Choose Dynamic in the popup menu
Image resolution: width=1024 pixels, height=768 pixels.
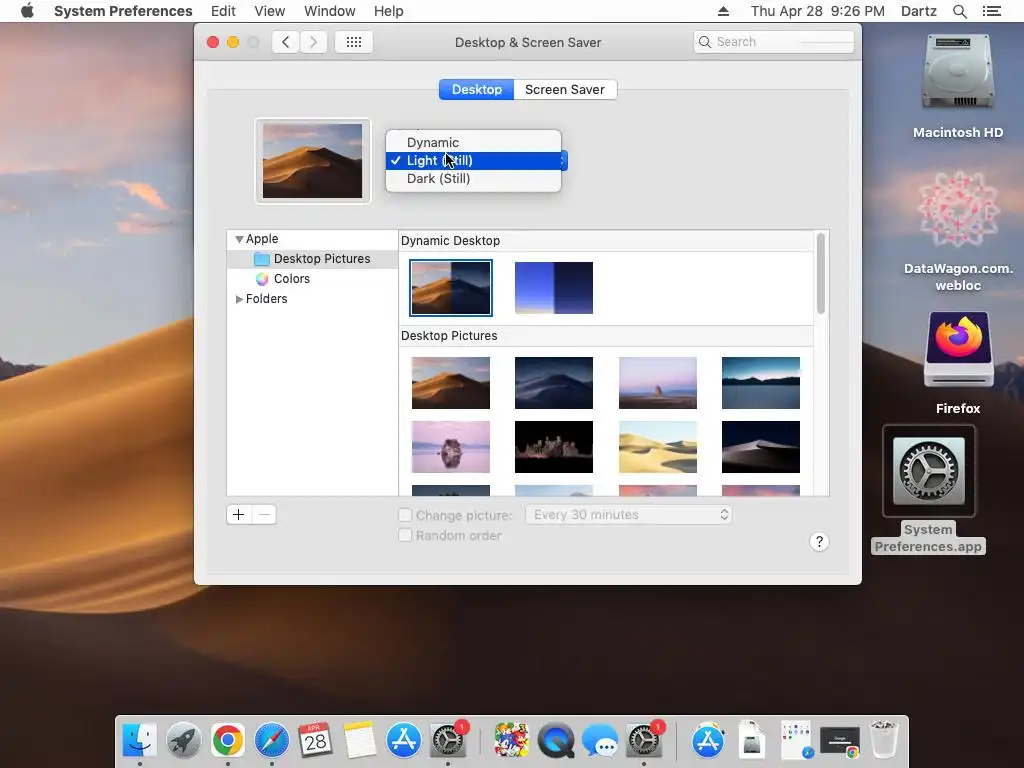click(473, 142)
